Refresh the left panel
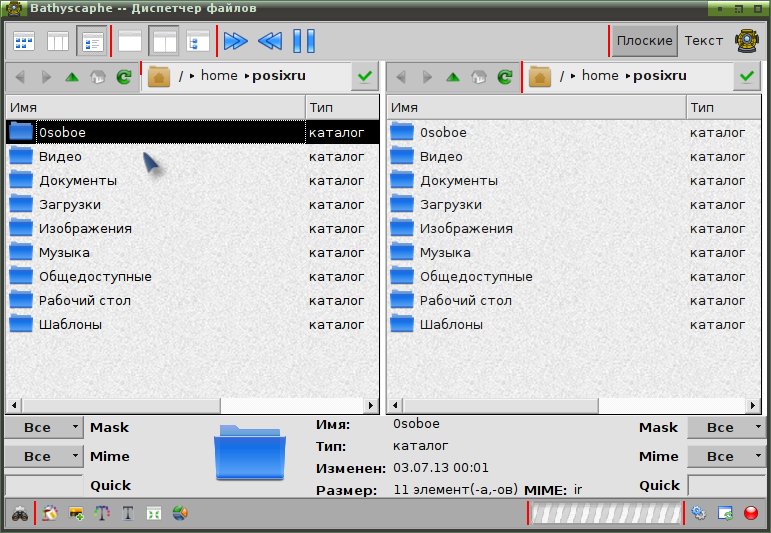Viewport: 771px width, 533px height. coord(124,77)
